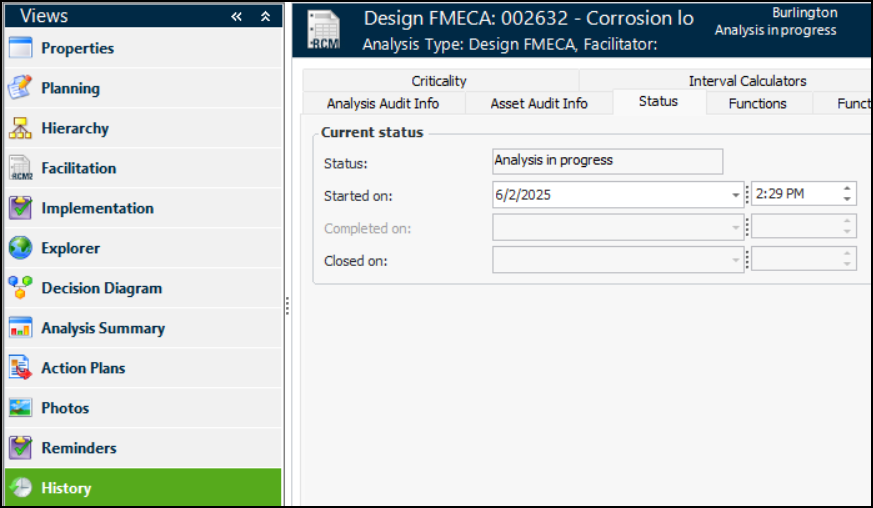
Task: Click the Planning notepad icon
Action: pyautogui.click(x=21, y=88)
